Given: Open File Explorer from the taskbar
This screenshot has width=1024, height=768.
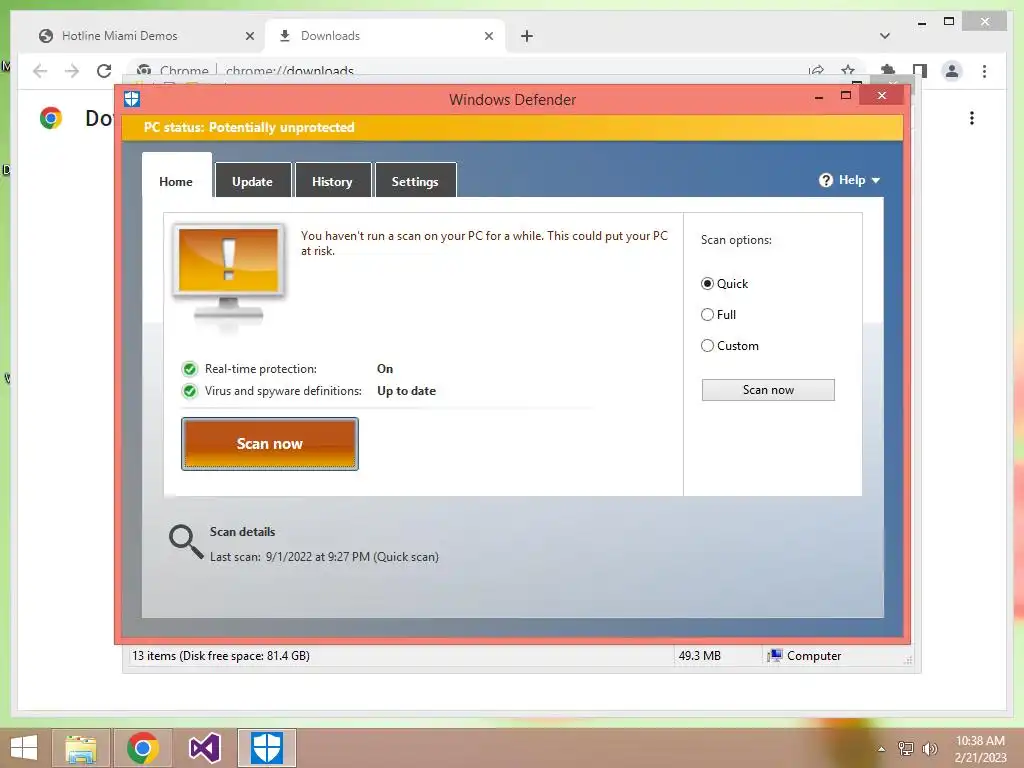Looking at the screenshot, I should pos(80,748).
